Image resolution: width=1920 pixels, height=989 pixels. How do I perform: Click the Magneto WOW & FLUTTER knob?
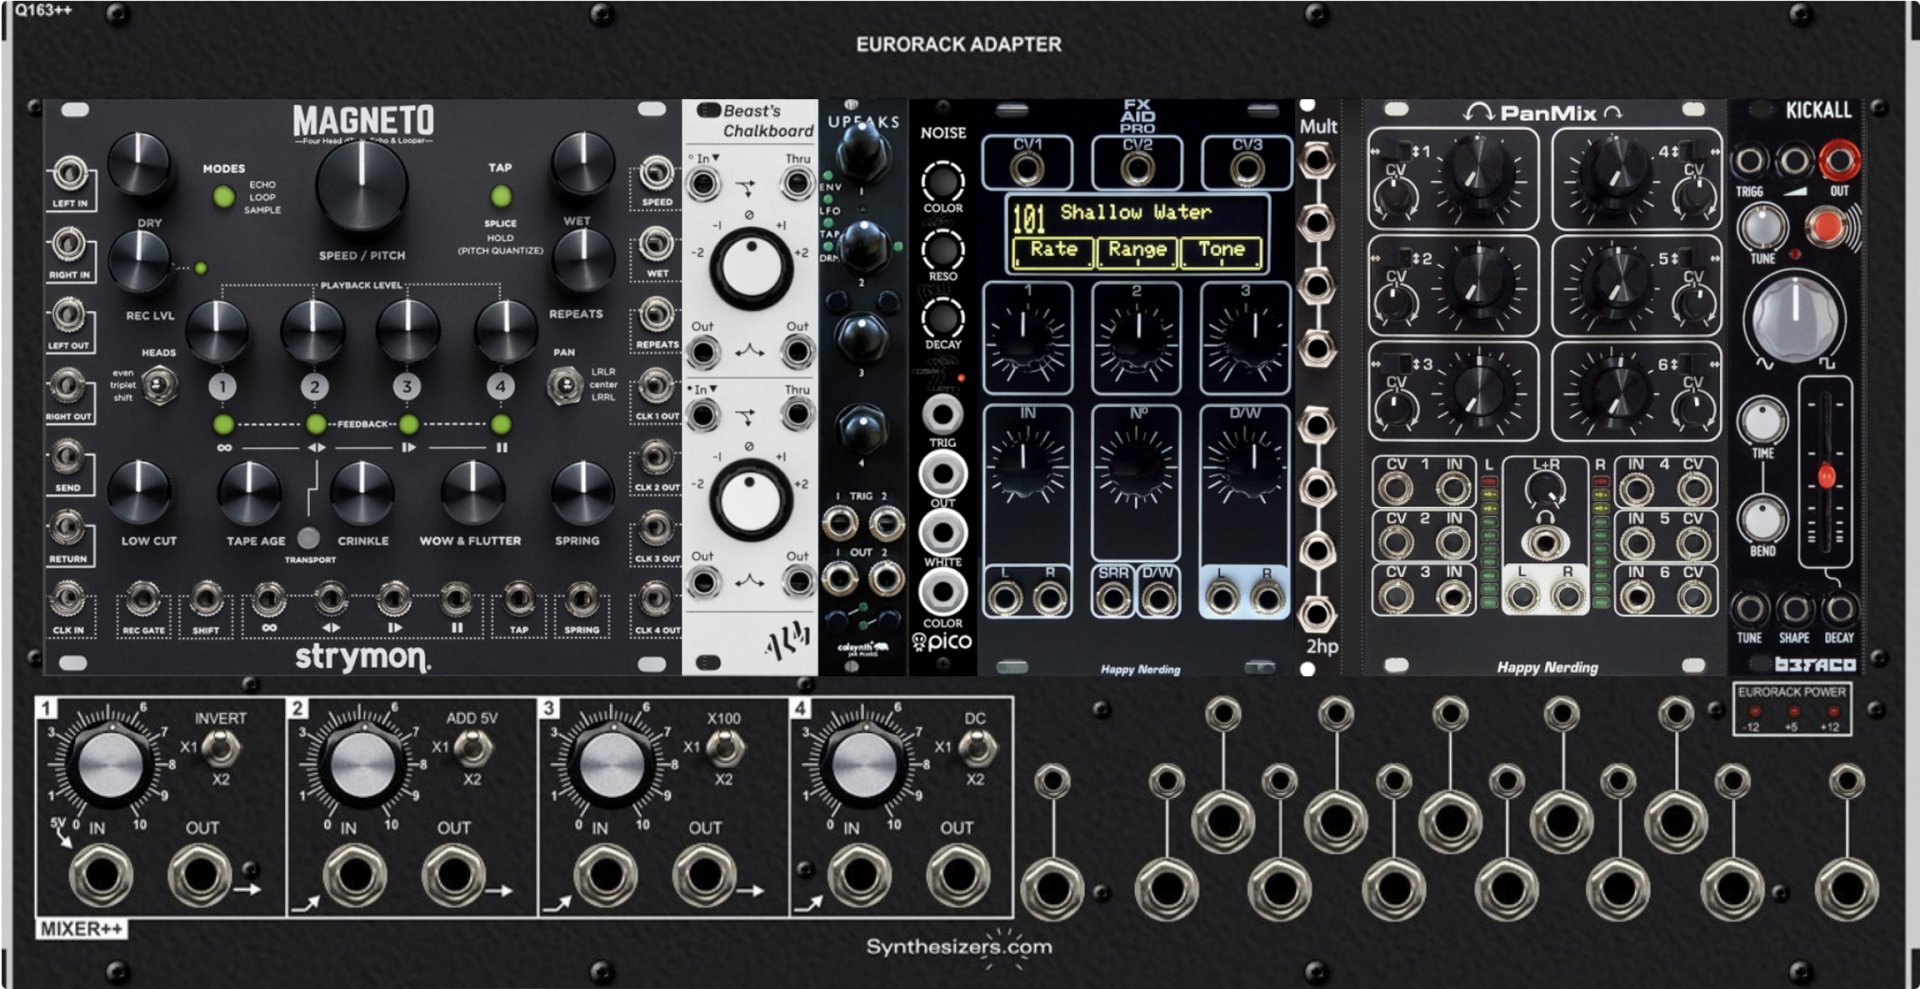point(472,492)
